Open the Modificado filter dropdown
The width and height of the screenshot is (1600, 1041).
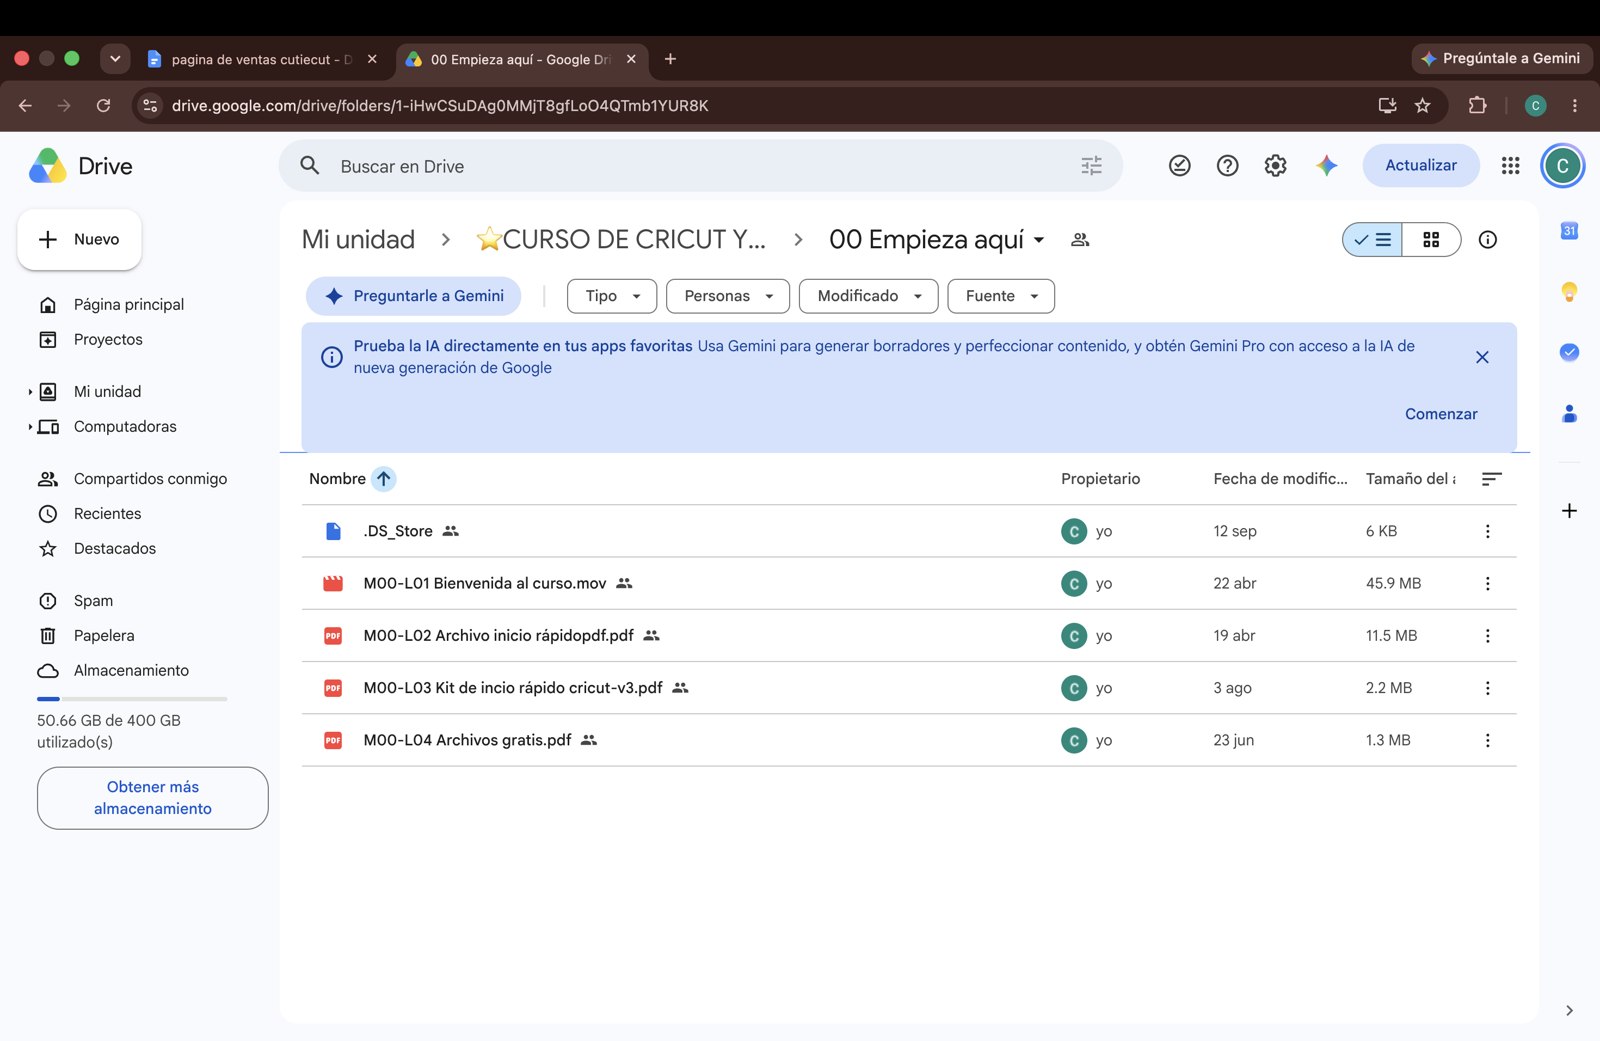point(868,296)
